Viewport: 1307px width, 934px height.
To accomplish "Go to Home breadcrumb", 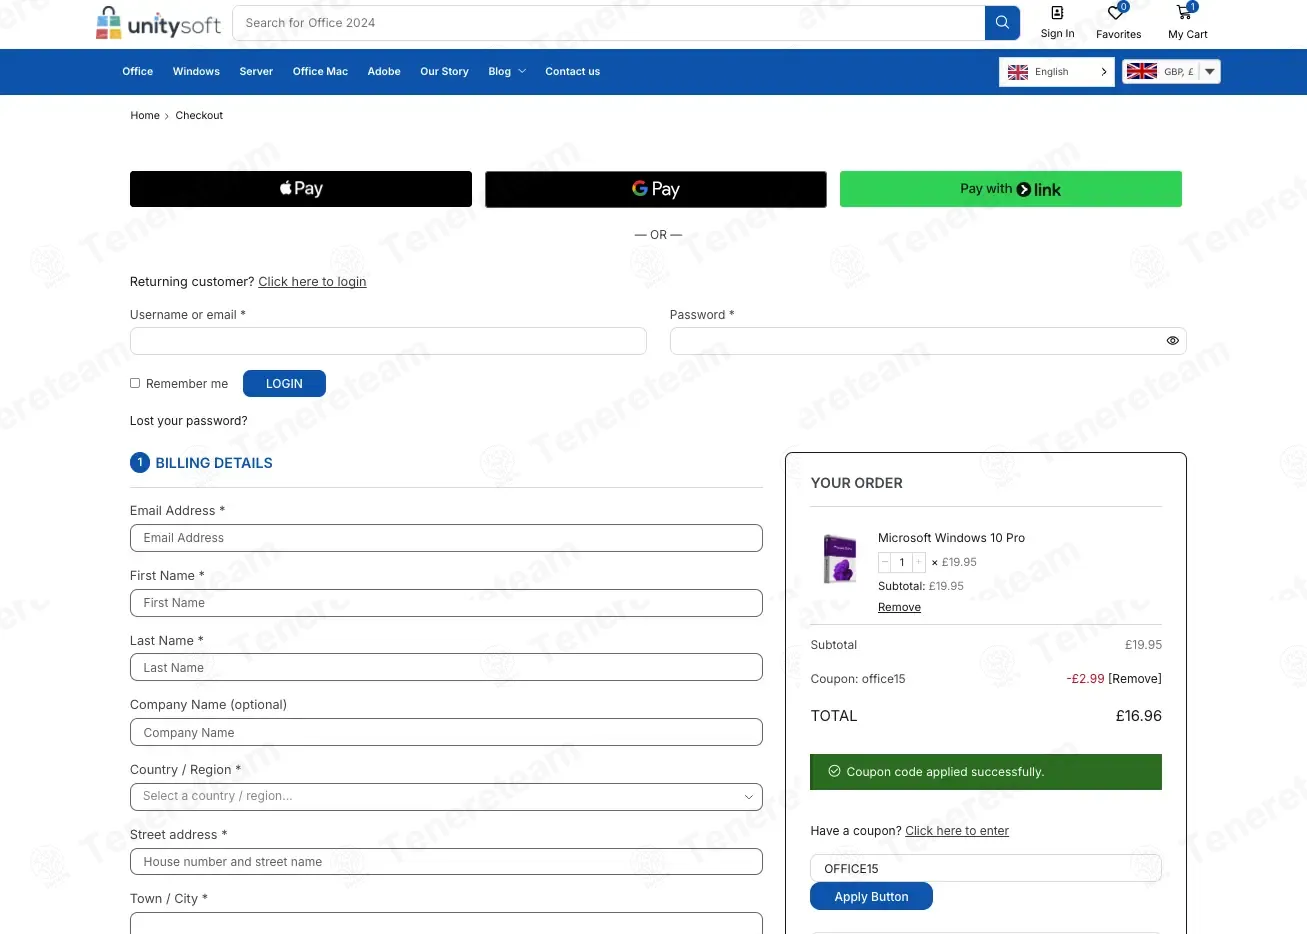I will pyautogui.click(x=145, y=116).
